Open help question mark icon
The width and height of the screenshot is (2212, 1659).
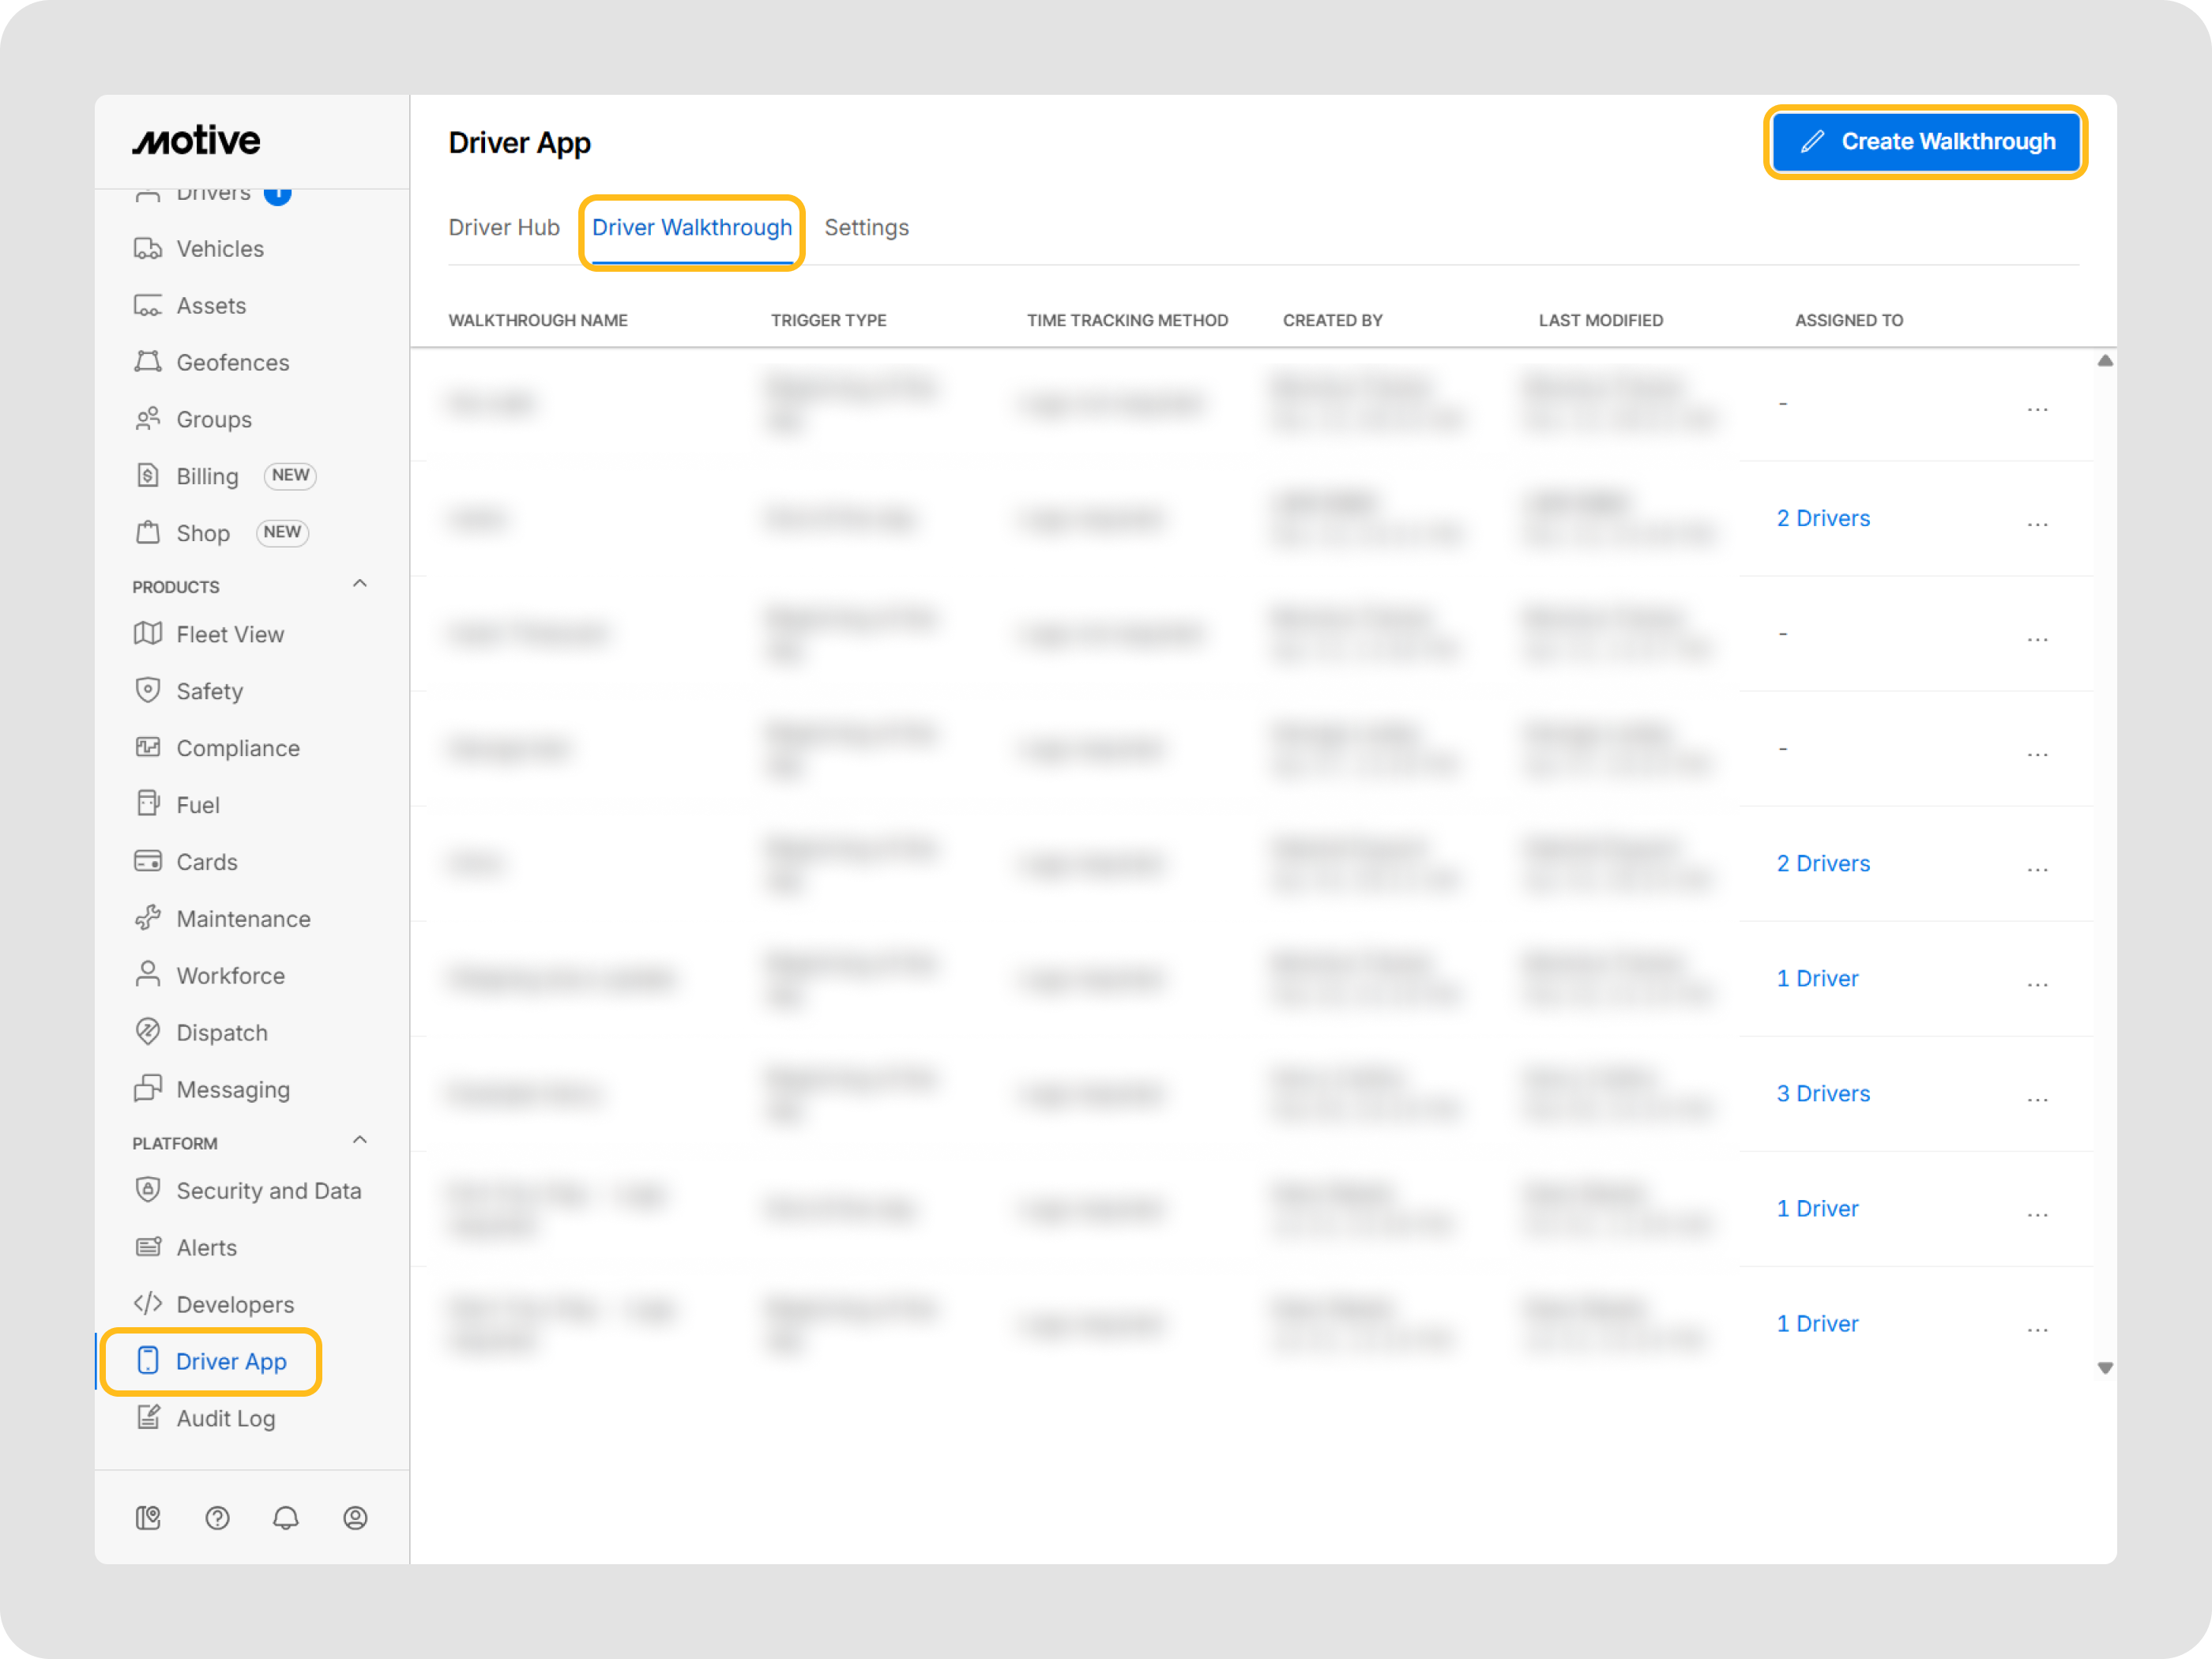pos(217,1518)
